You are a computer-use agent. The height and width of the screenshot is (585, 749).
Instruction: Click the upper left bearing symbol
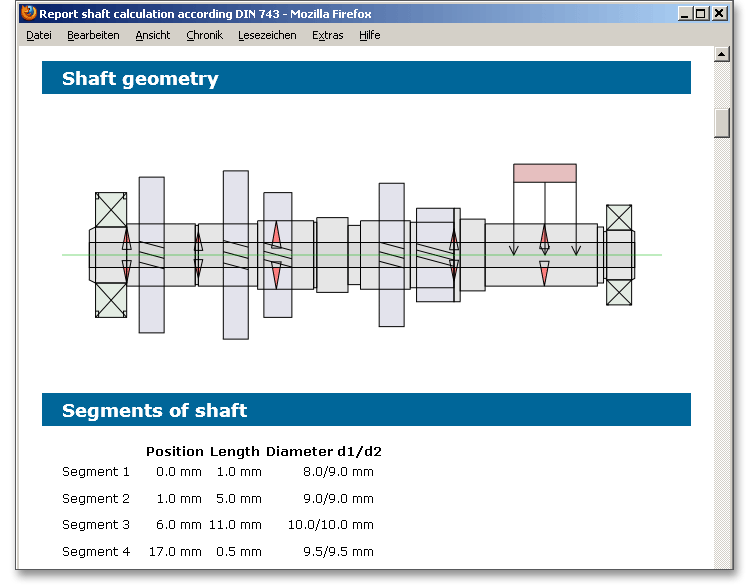pos(110,210)
